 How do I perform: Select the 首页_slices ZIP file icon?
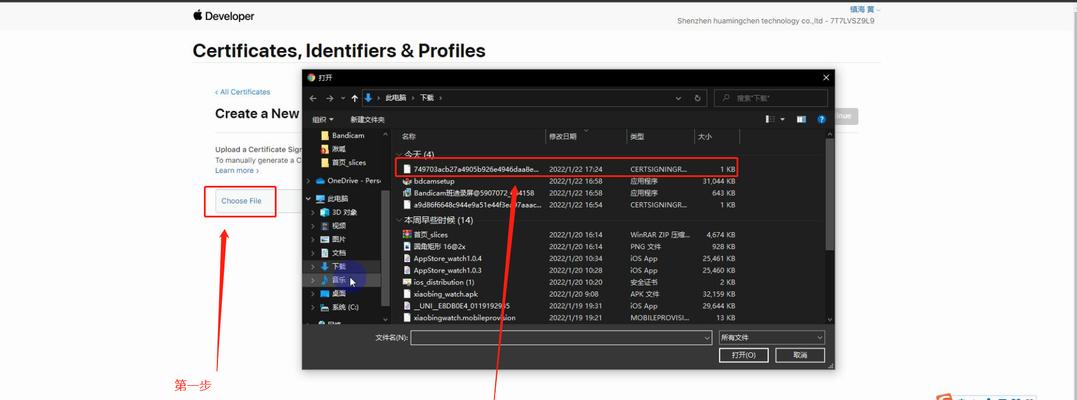click(407, 234)
